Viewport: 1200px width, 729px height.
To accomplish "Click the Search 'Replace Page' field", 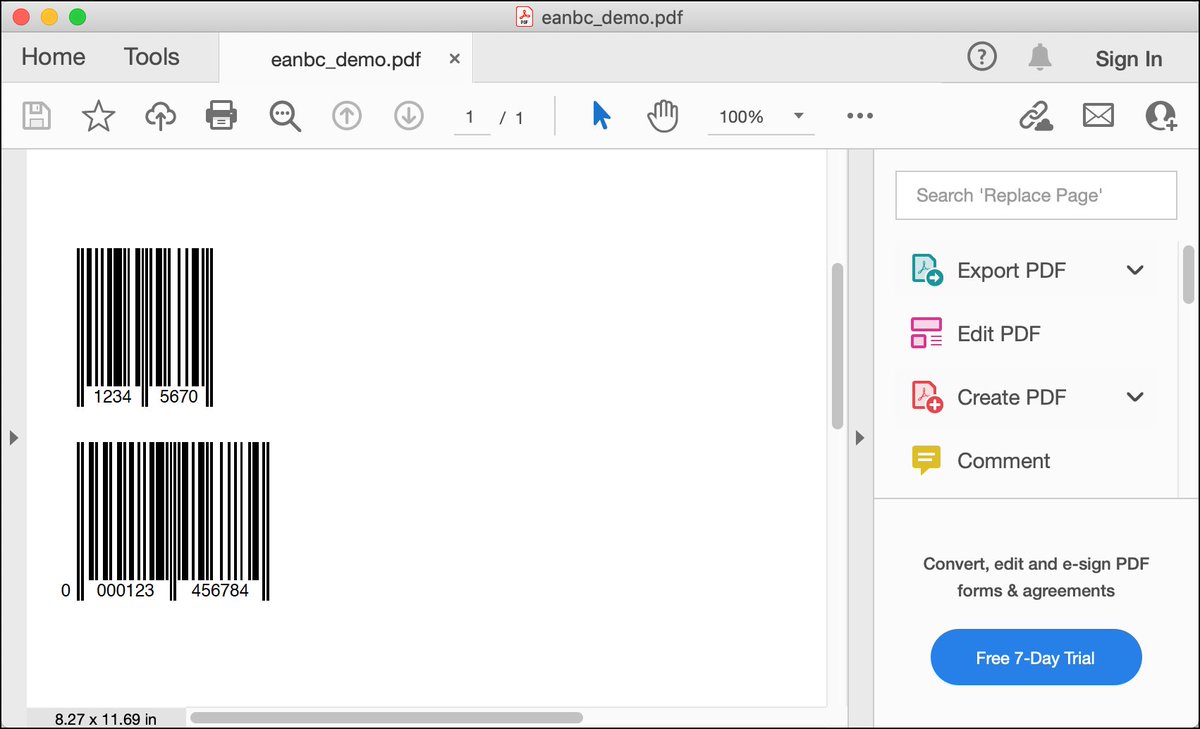I will pyautogui.click(x=1036, y=195).
